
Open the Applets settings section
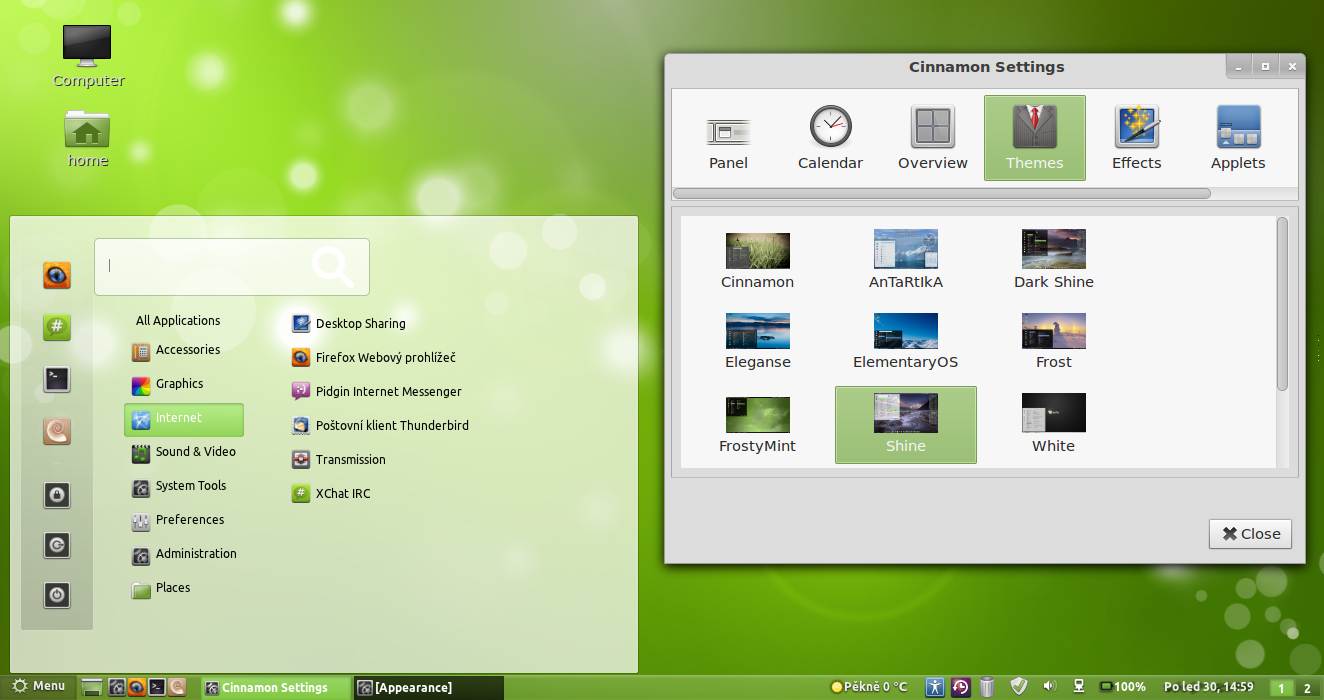[1238, 138]
